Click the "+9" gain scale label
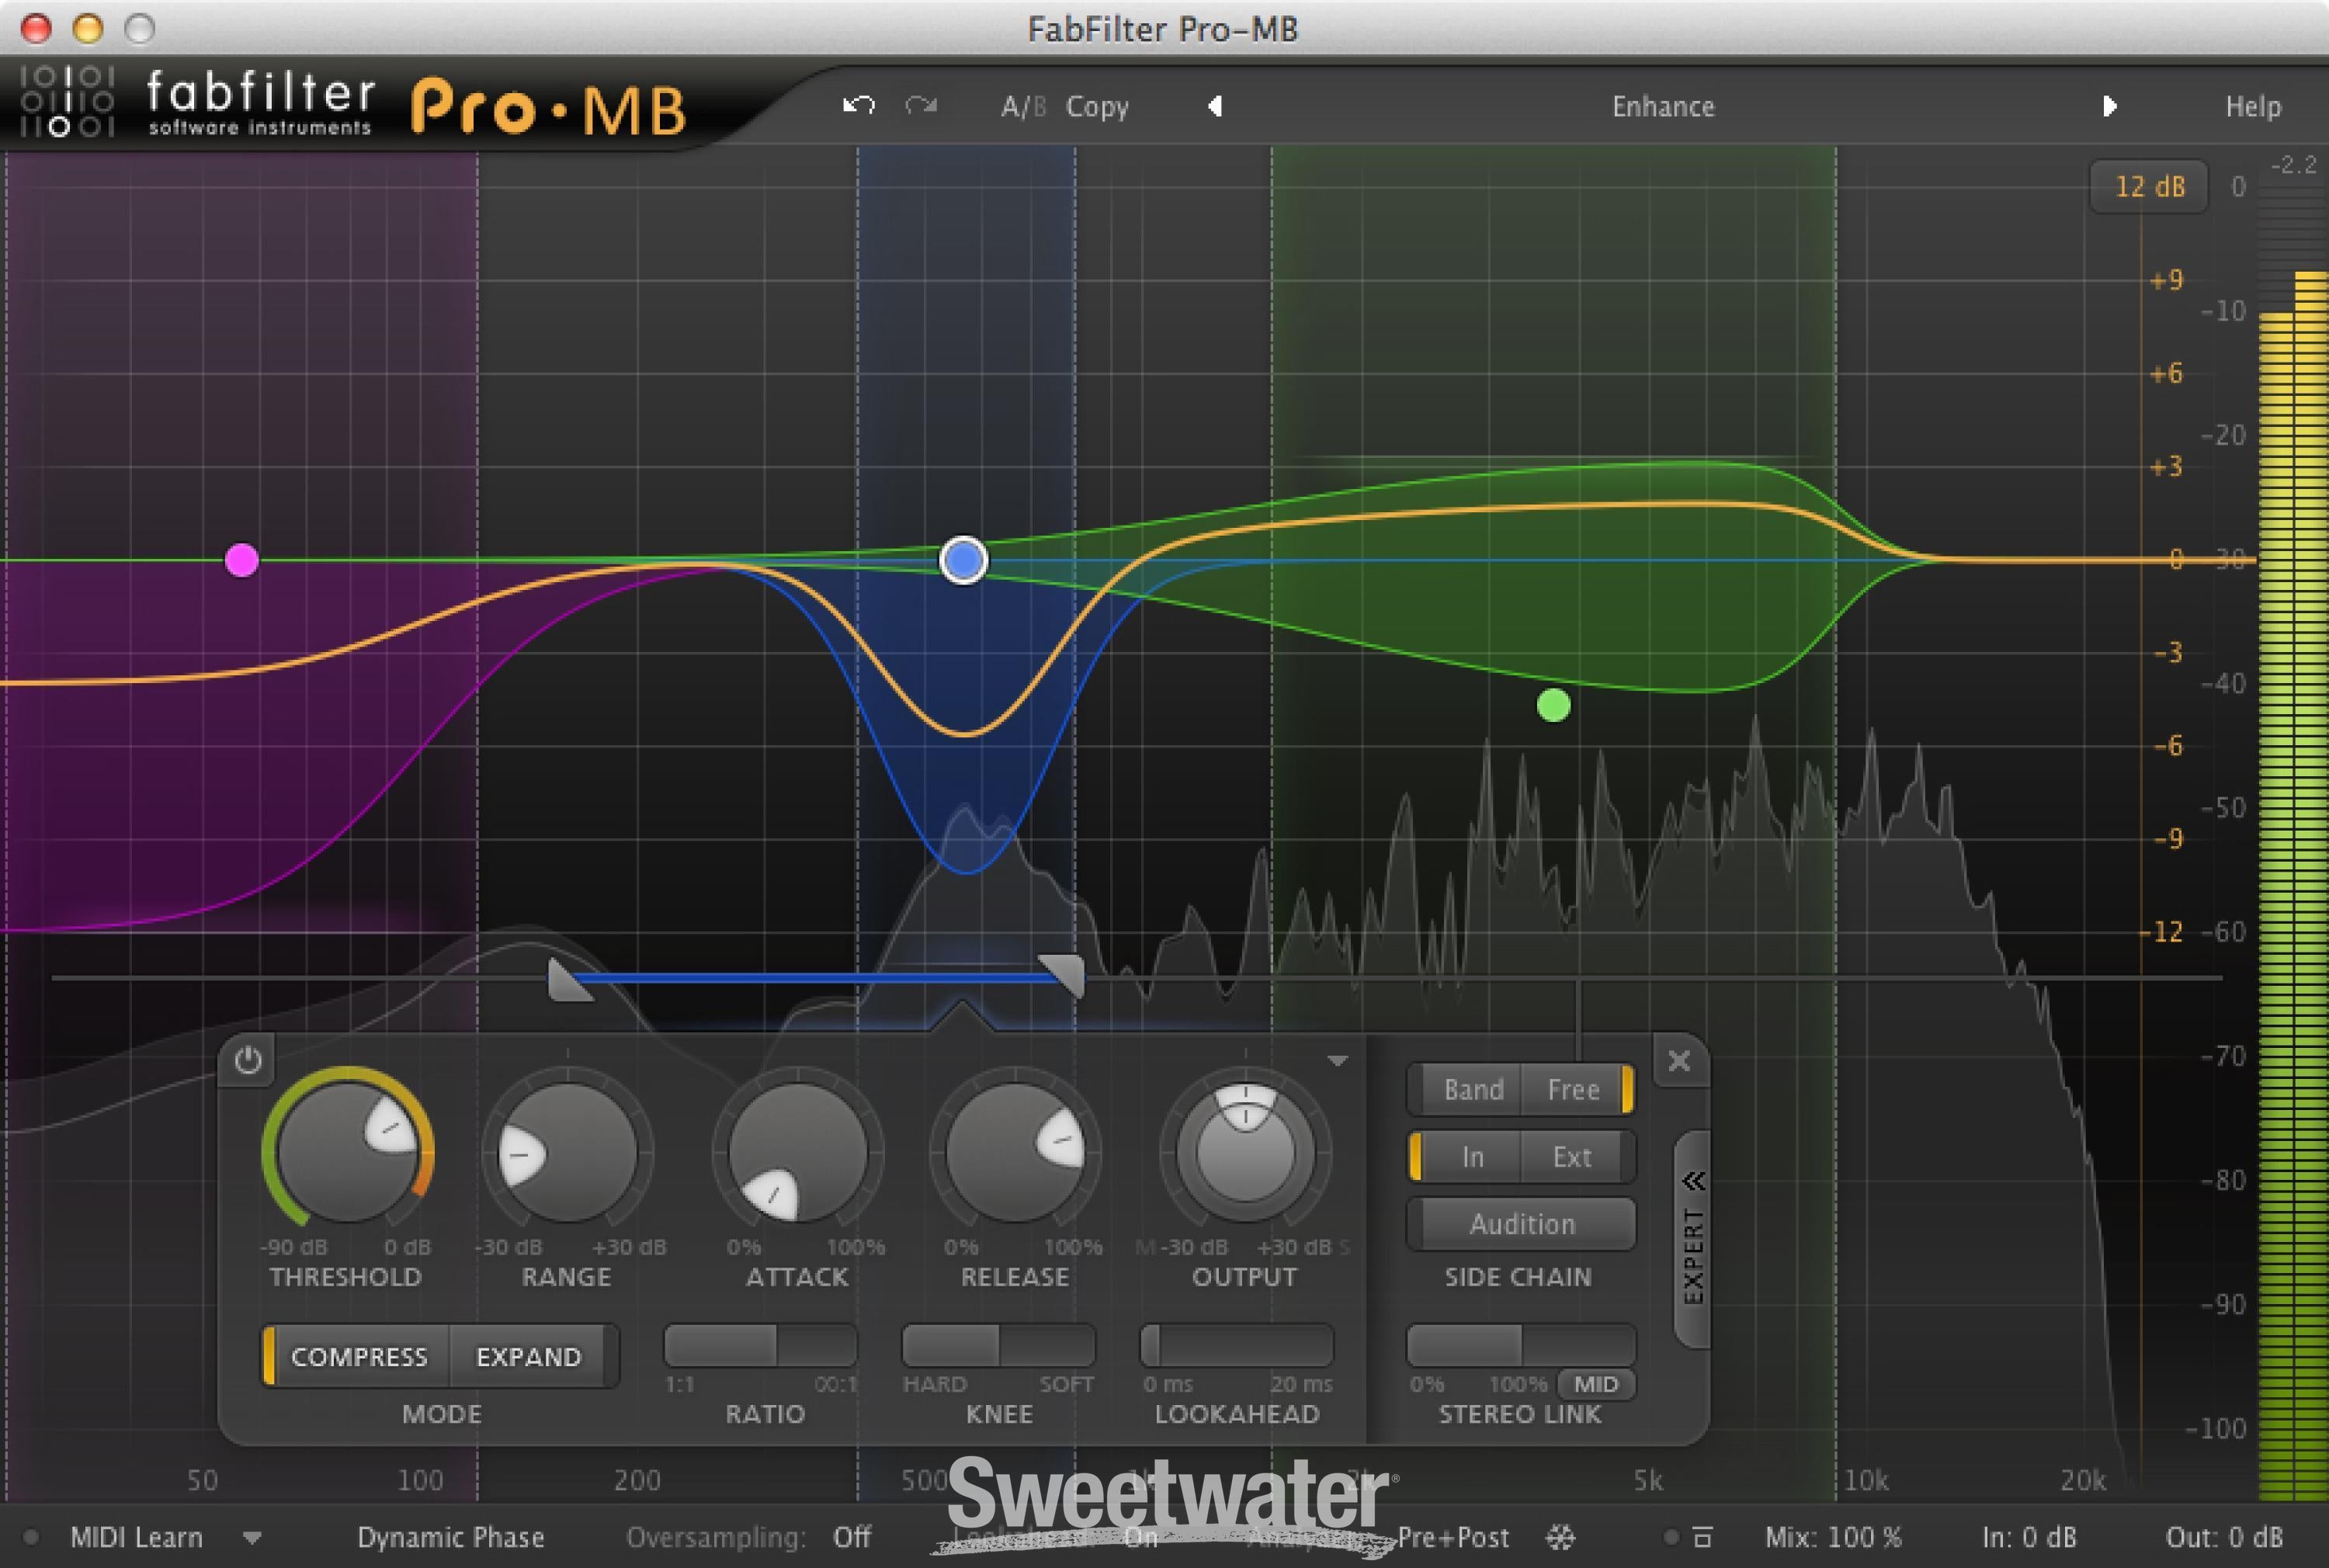The image size is (2329, 1568). [x=2166, y=280]
